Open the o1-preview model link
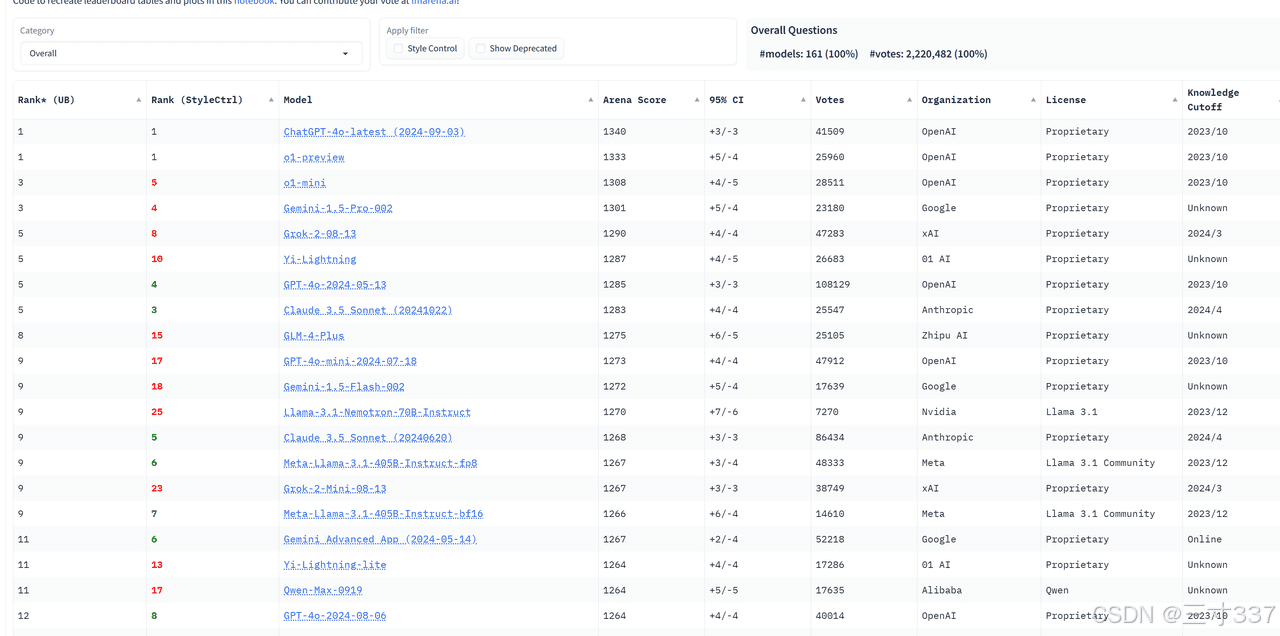1280x636 pixels. point(314,157)
